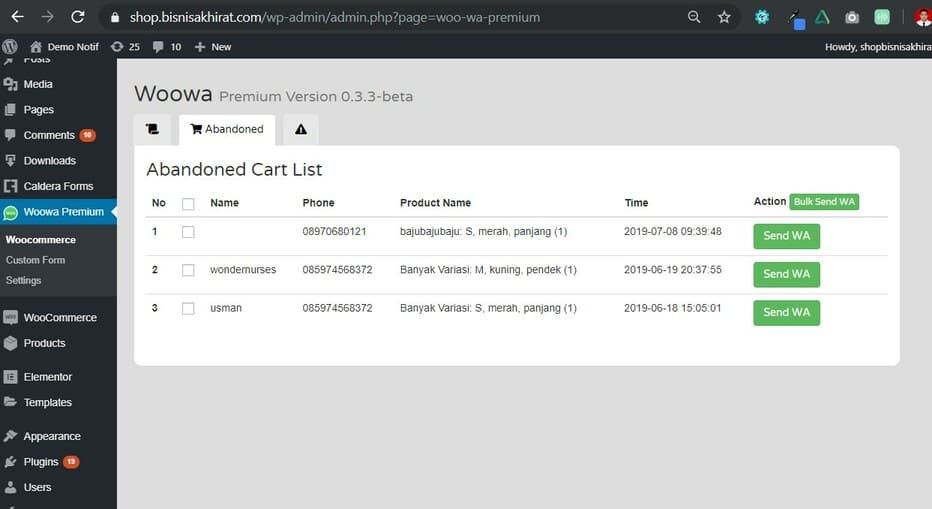Screen dimensions: 932x509
Task: Expand the WooCommerce sidebar menu
Action: pyautogui.click(x=59, y=317)
